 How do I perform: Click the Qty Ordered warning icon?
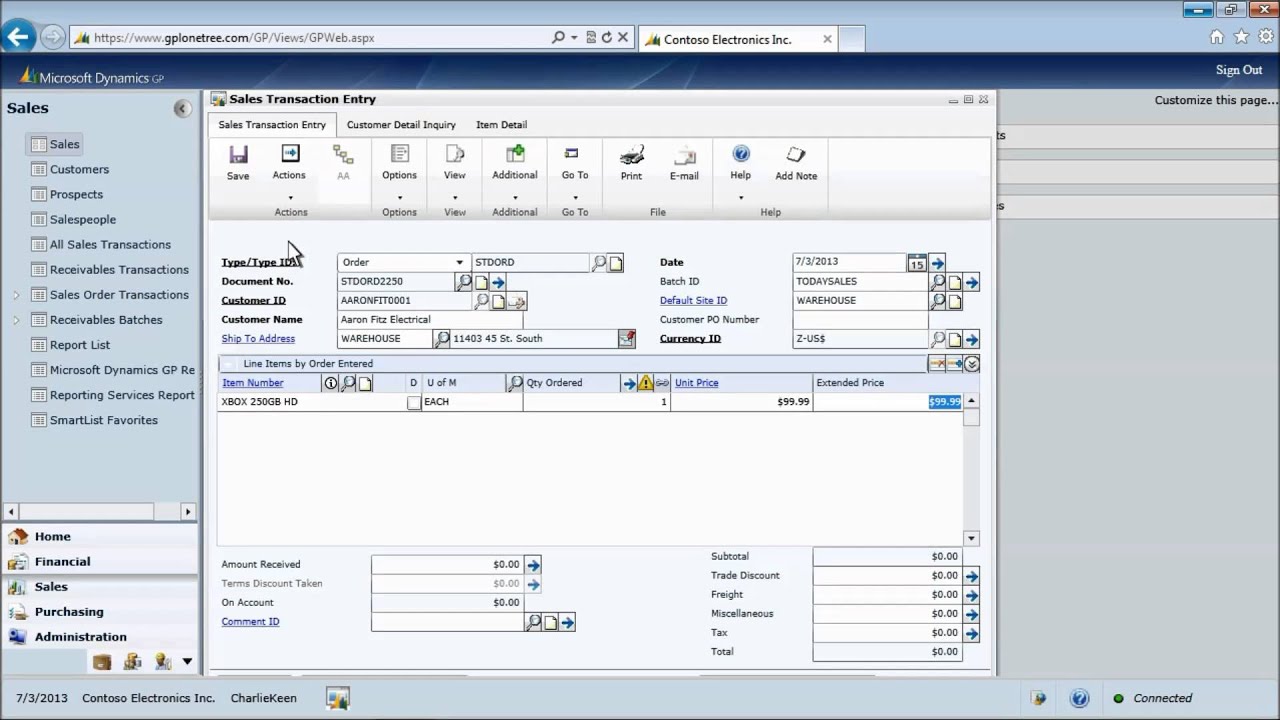click(x=646, y=383)
